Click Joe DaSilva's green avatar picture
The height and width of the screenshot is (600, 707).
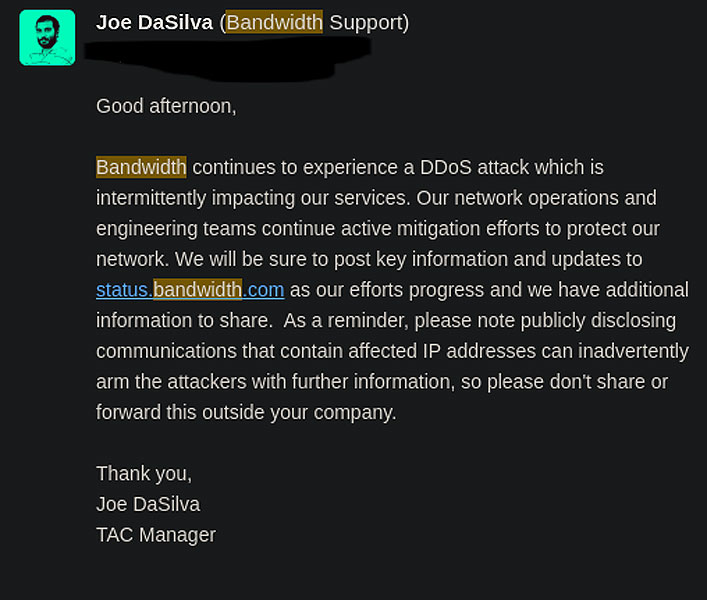tap(47, 37)
